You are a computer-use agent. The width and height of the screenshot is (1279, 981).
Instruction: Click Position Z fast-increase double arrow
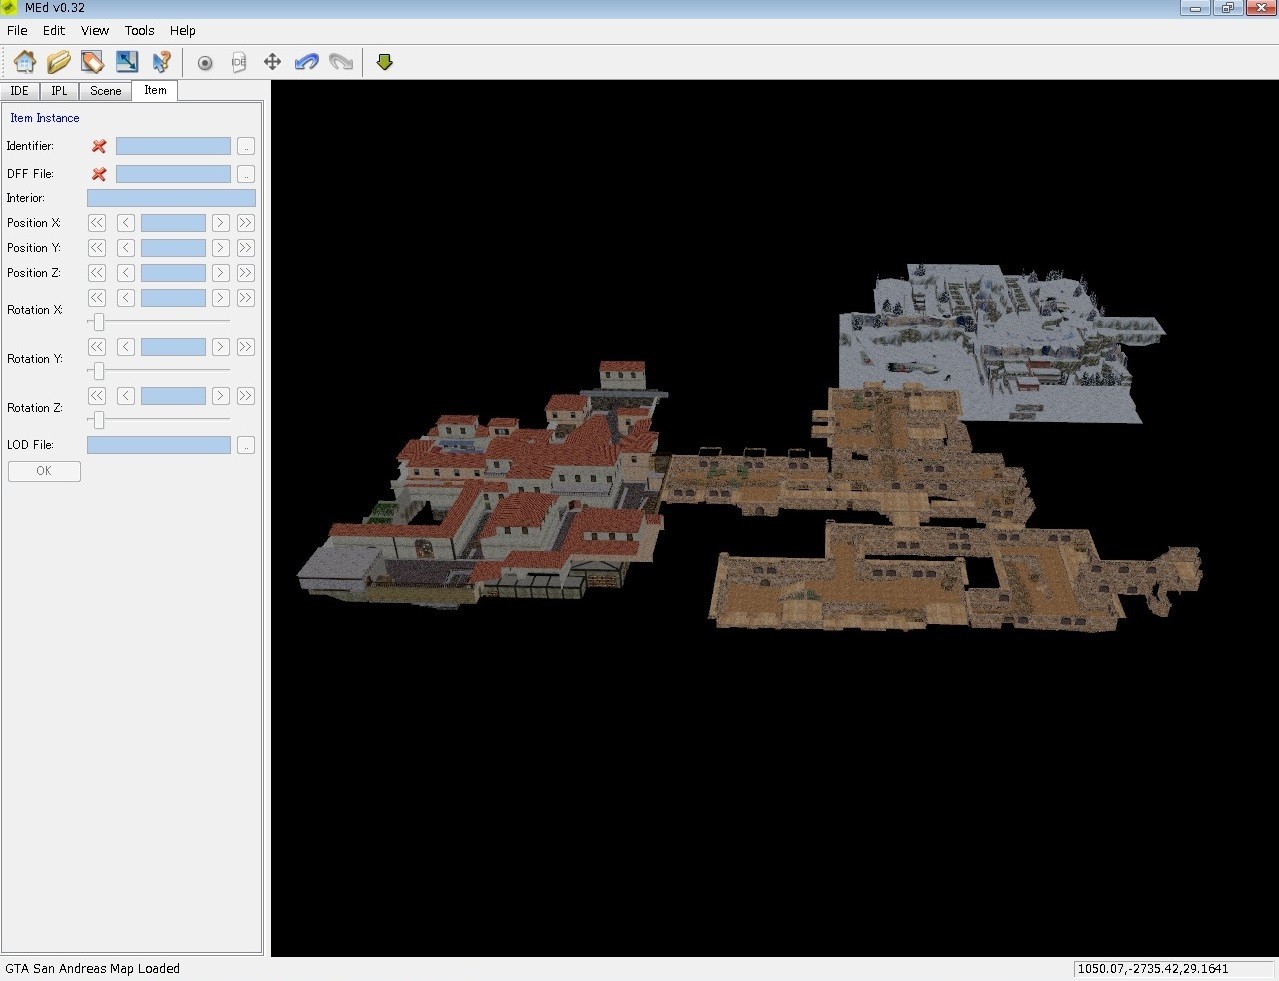coord(245,273)
